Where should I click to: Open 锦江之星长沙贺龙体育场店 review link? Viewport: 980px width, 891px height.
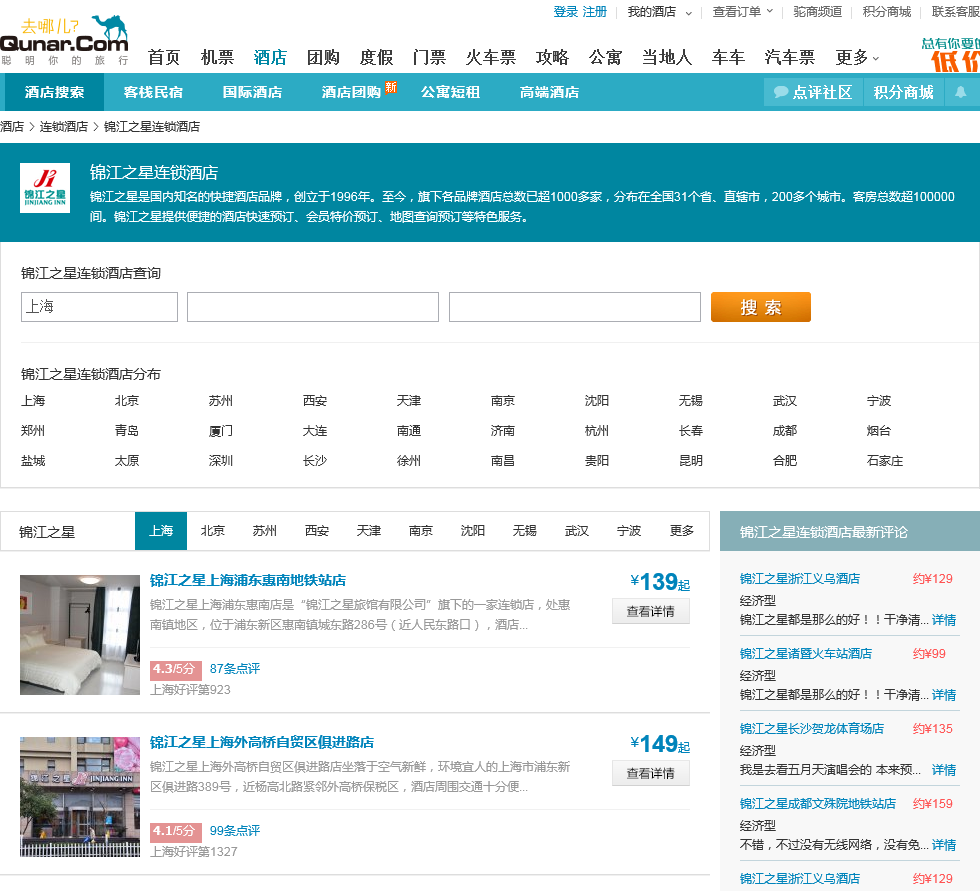click(812, 729)
